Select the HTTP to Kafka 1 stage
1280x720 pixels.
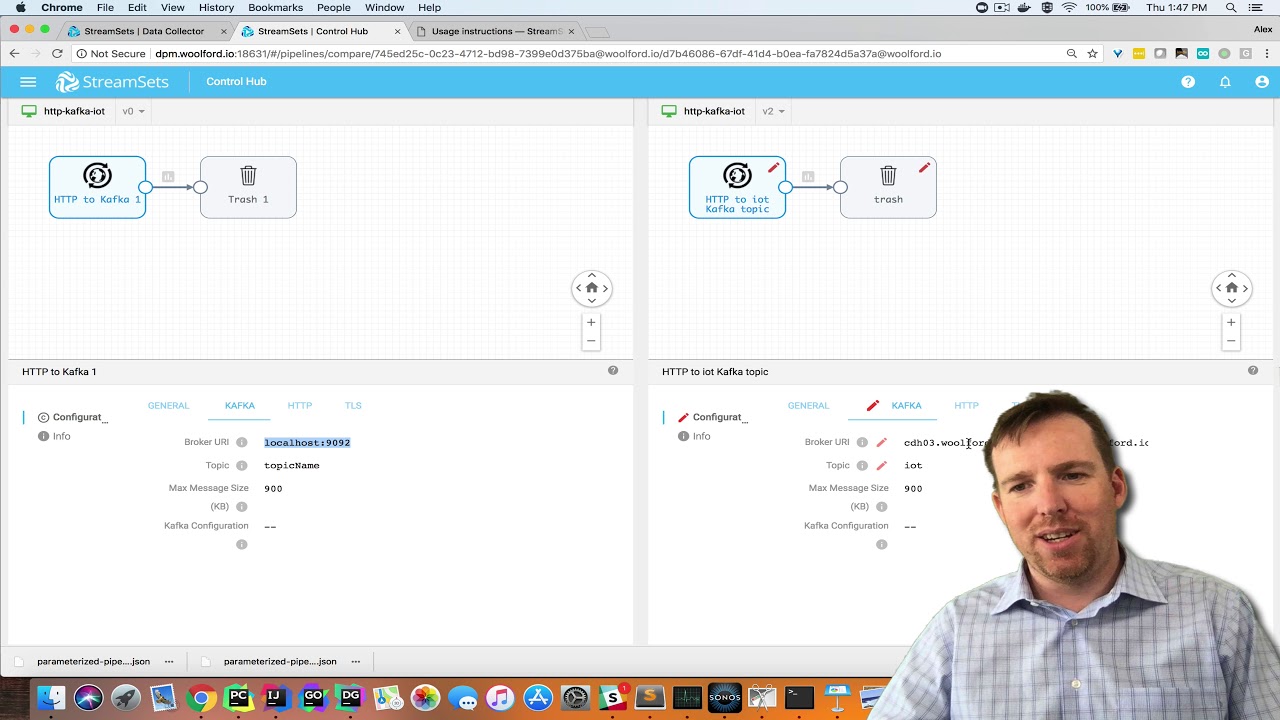97,187
